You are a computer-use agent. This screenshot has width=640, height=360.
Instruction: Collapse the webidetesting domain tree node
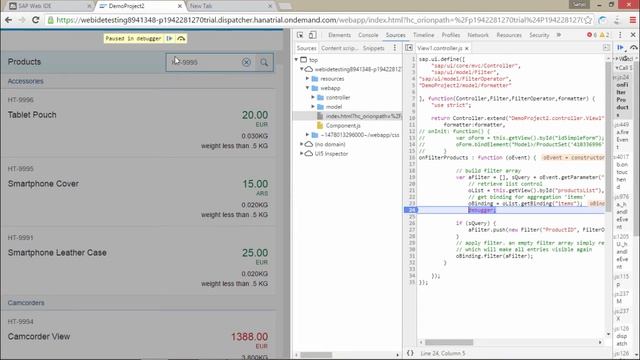(x=302, y=69)
